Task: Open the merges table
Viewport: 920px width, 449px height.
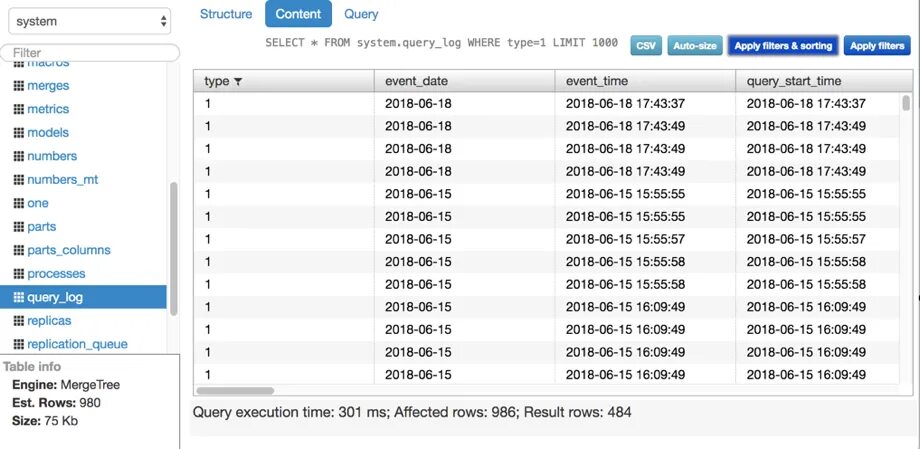Action: click(x=48, y=86)
